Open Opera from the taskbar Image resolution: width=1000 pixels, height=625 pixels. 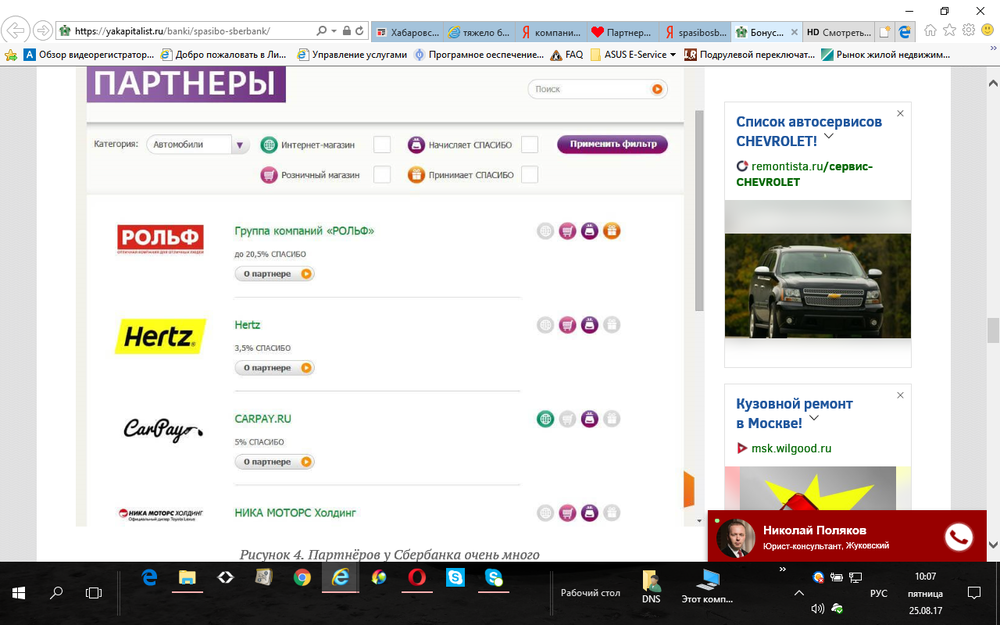(417, 577)
